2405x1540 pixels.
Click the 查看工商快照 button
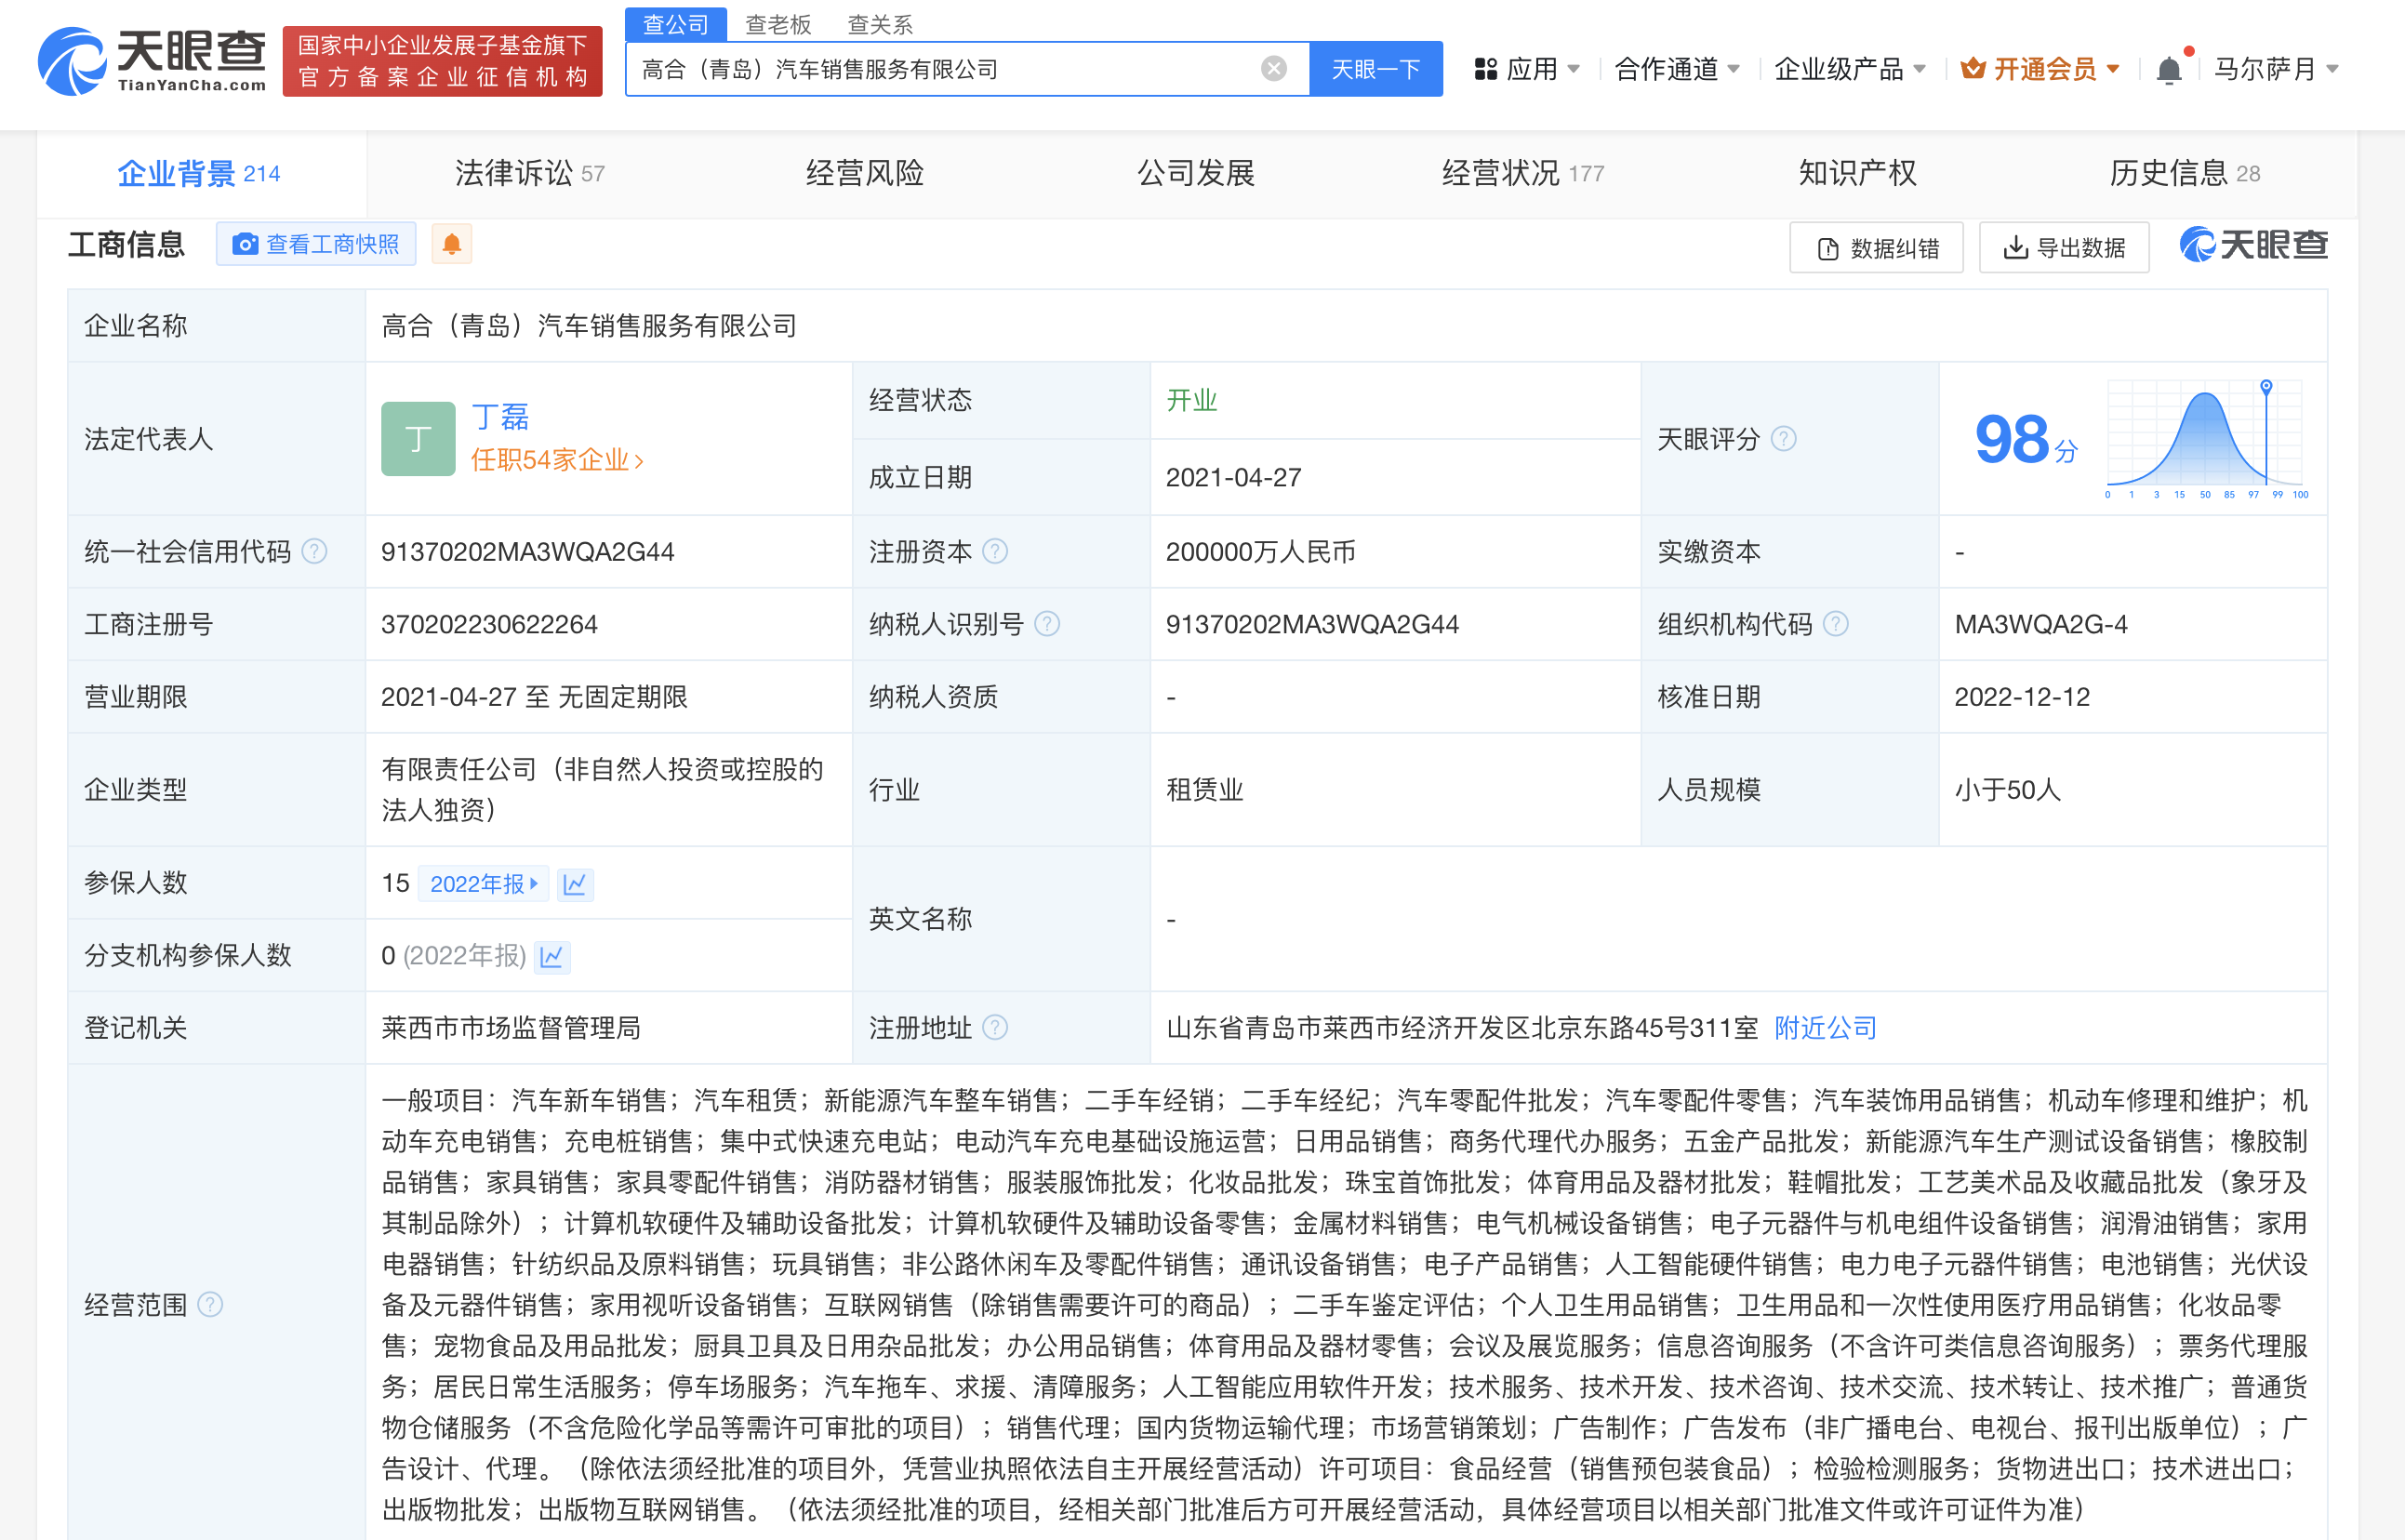[316, 244]
